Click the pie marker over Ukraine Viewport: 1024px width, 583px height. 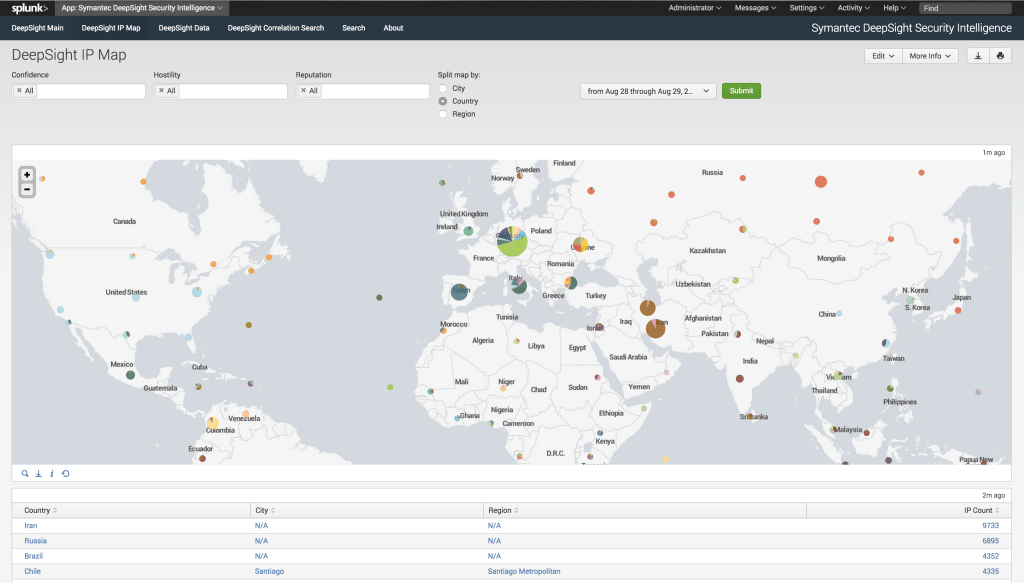580,245
